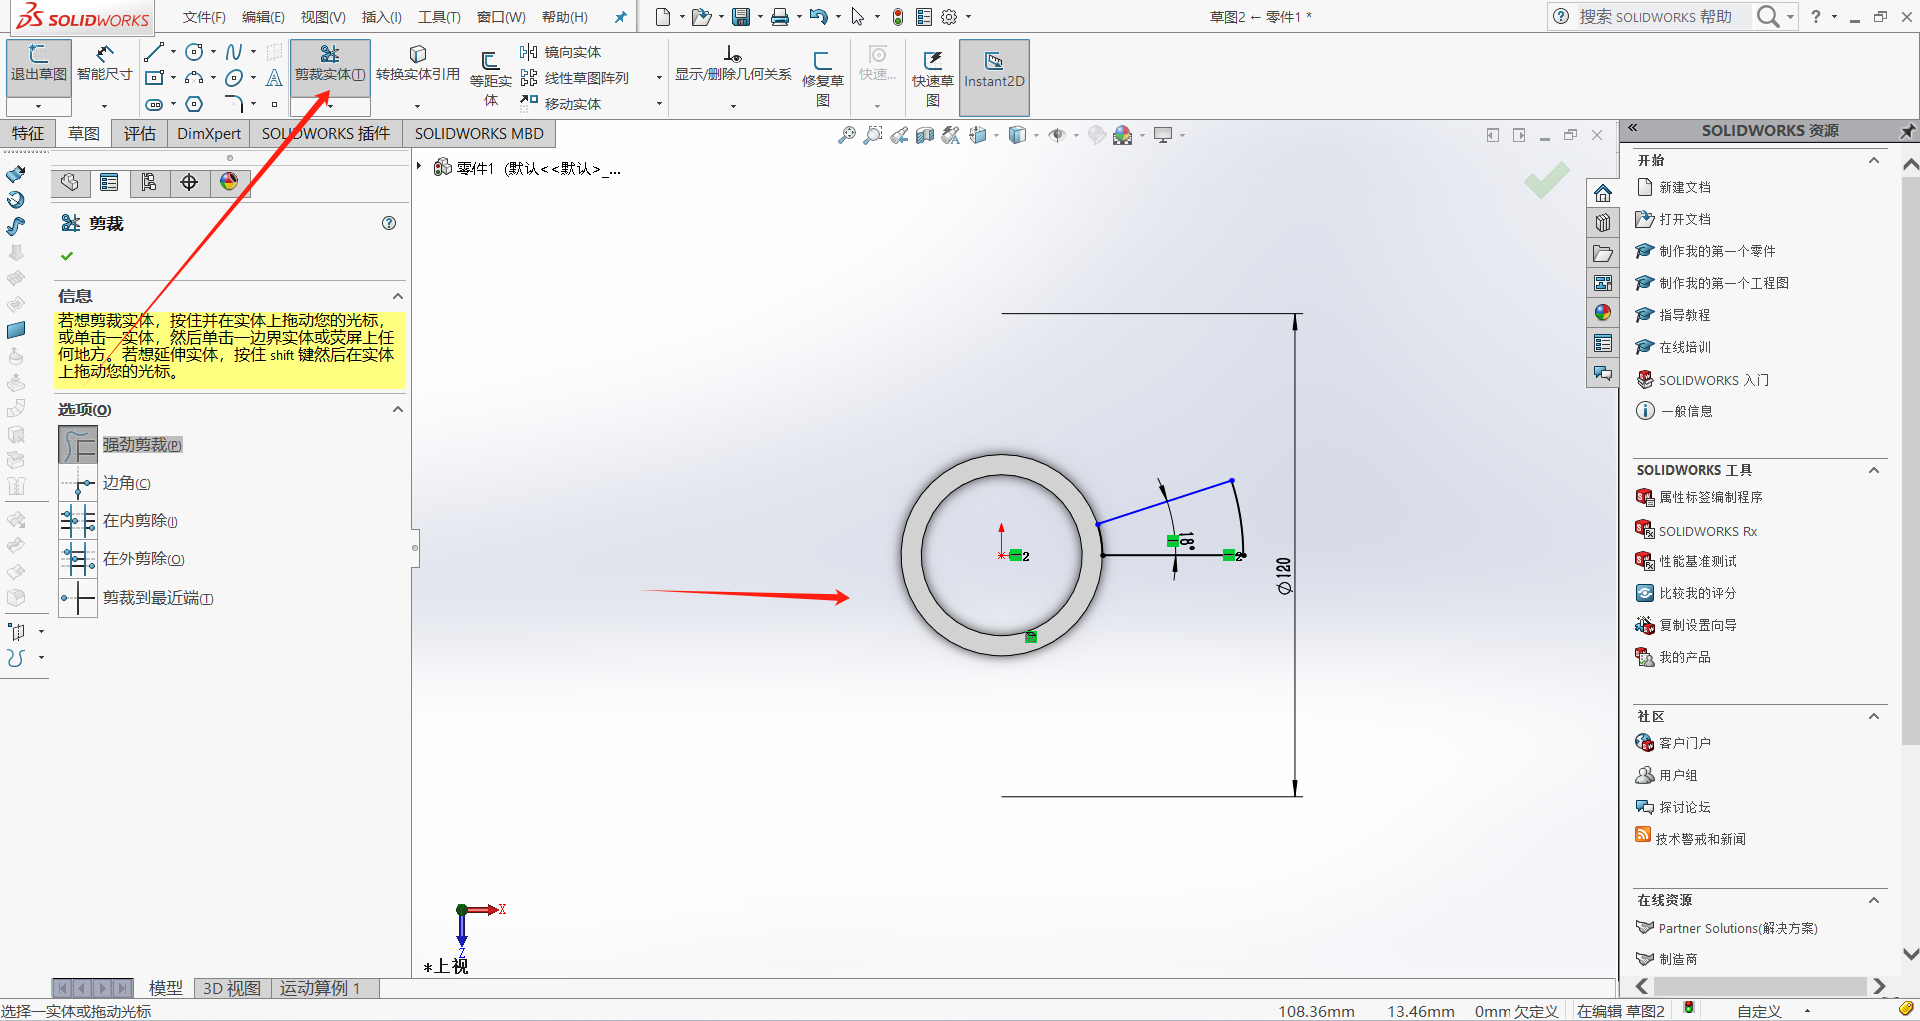Click Convert Entities (转换实体引用) icon
Viewport: 1920px width, 1021px height.
418,62
